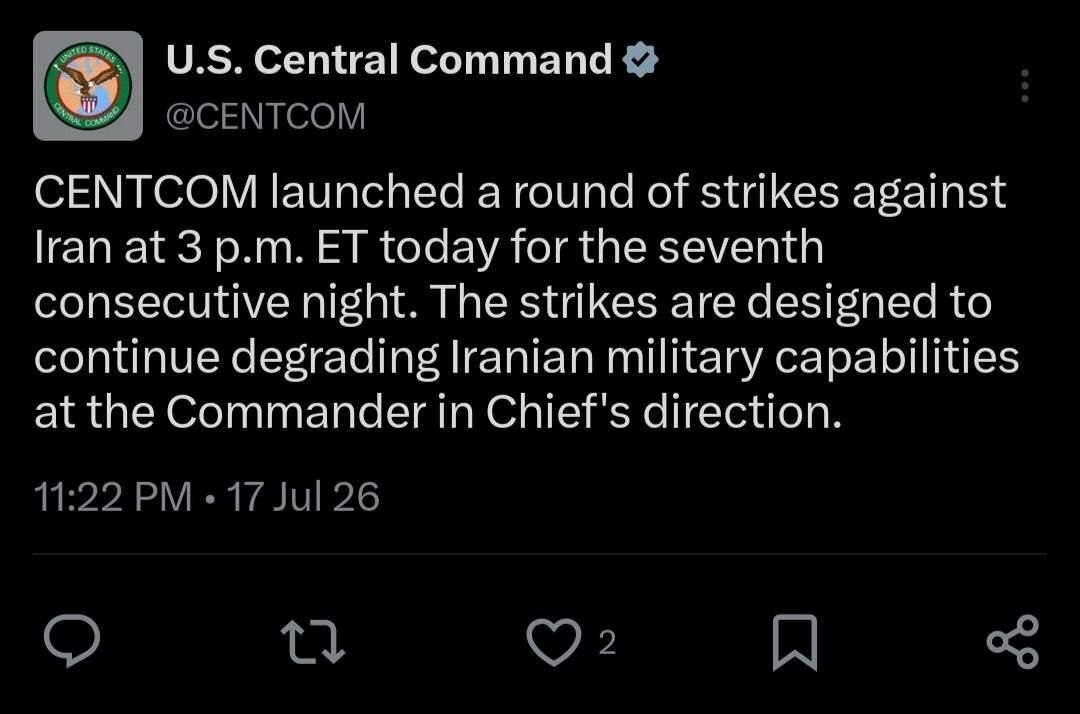Viewport: 1080px width, 714px height.
Task: Select the tweet's first line starting CENTCOM launched
Action: point(520,192)
